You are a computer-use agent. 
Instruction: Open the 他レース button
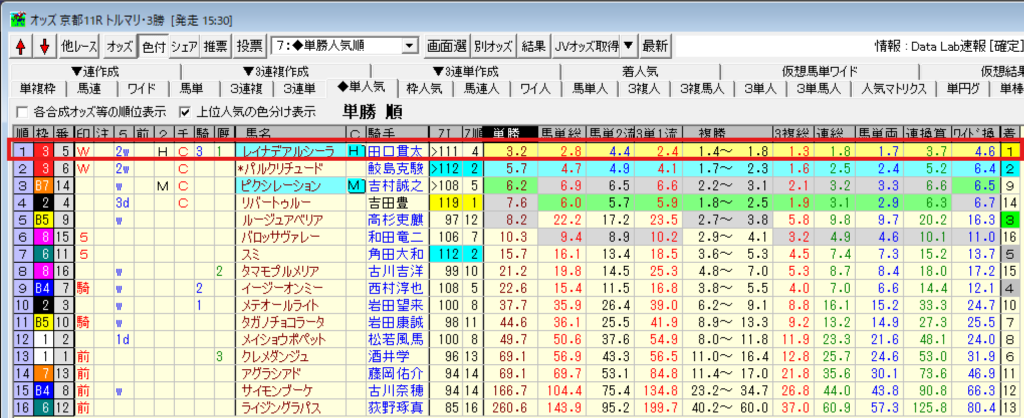point(80,46)
